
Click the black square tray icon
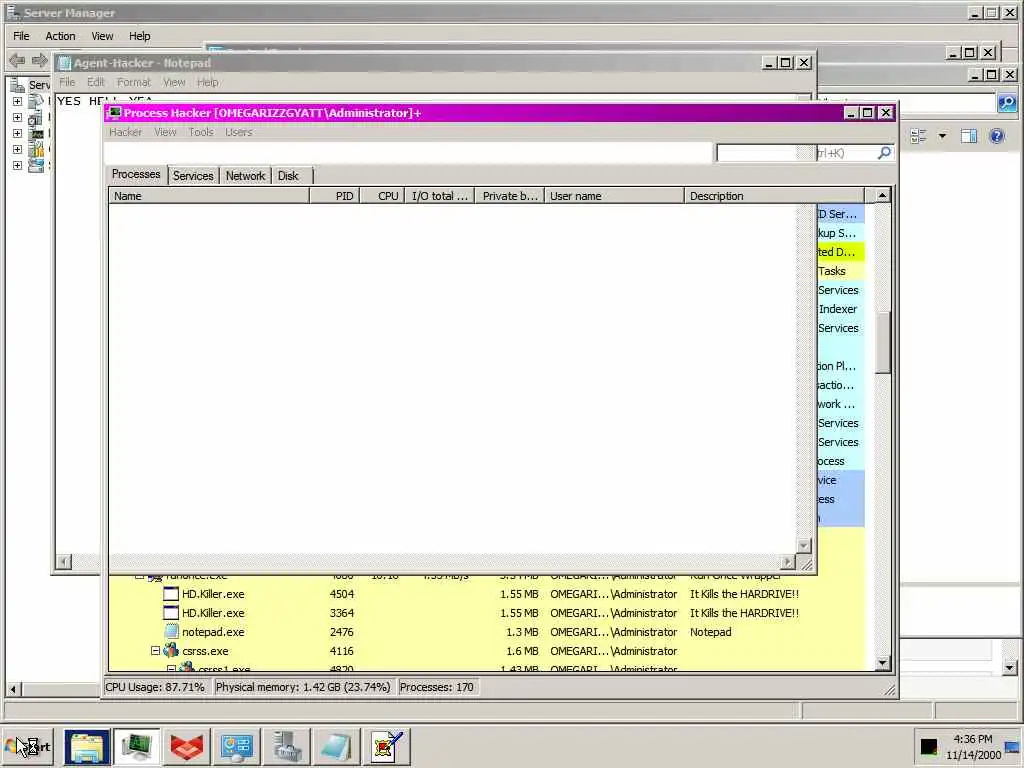(x=929, y=746)
